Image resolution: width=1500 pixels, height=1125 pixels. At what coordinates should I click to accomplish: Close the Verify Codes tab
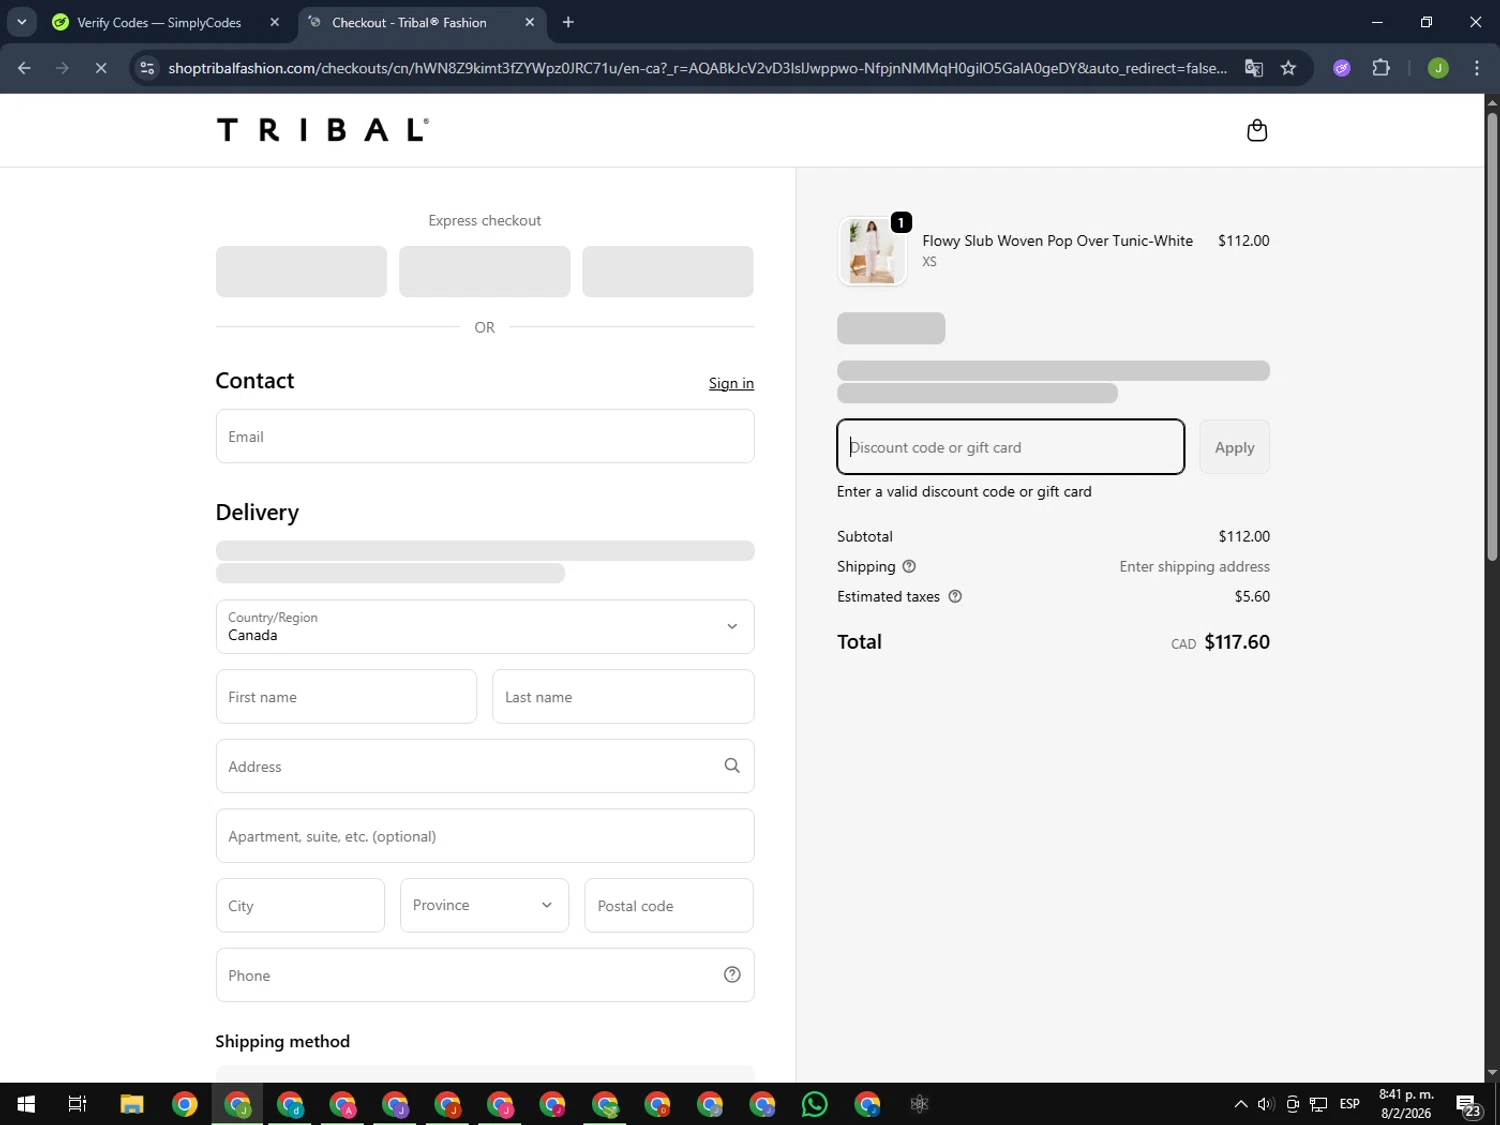tap(275, 22)
